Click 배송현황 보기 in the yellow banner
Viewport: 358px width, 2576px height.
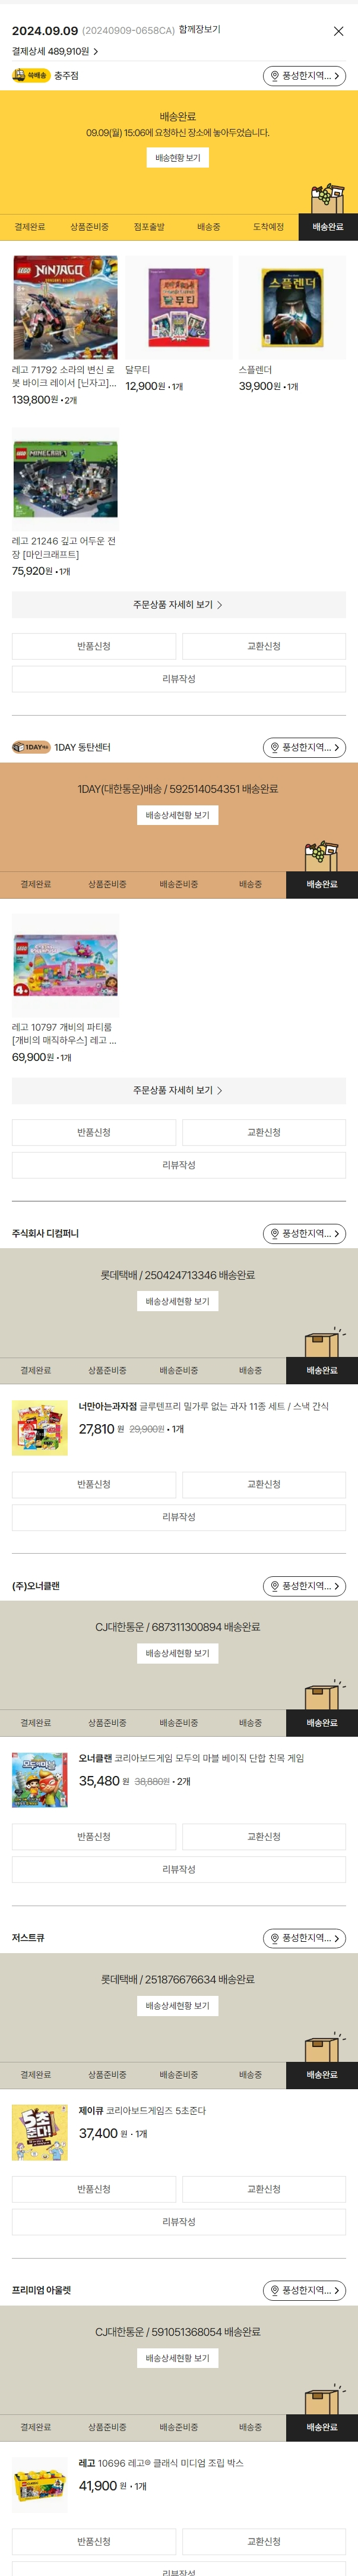178,158
